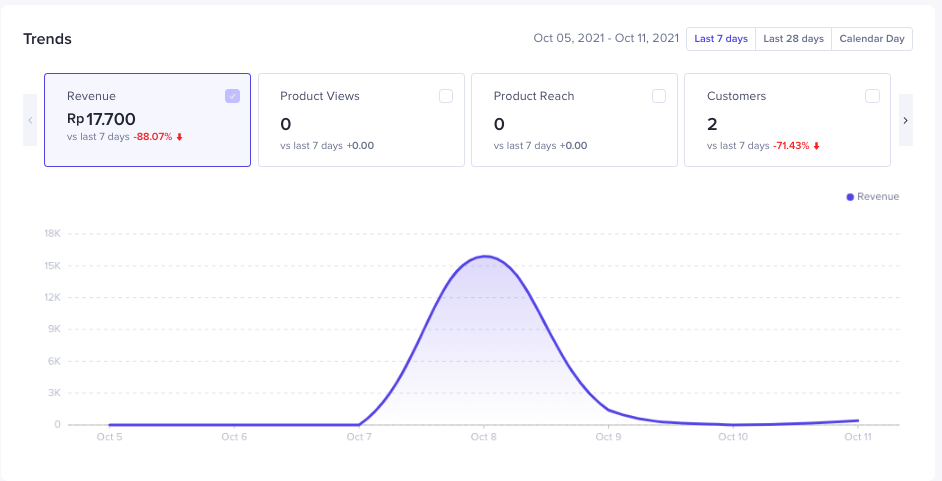This screenshot has height=481, width=942.
Task: Click the Product Reach card
Action: pyautogui.click(x=574, y=120)
